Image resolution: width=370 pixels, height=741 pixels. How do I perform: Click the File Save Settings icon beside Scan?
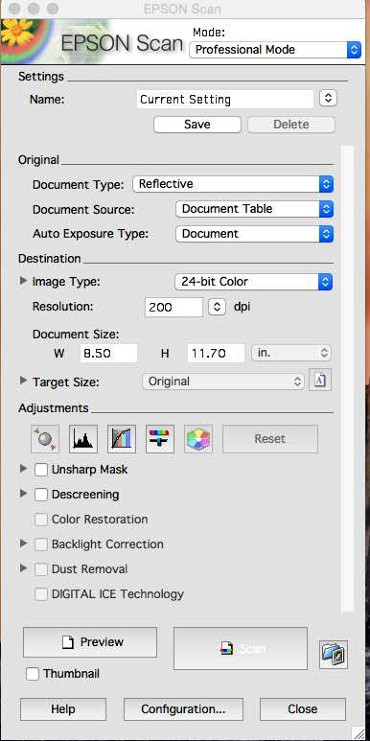coord(333,654)
